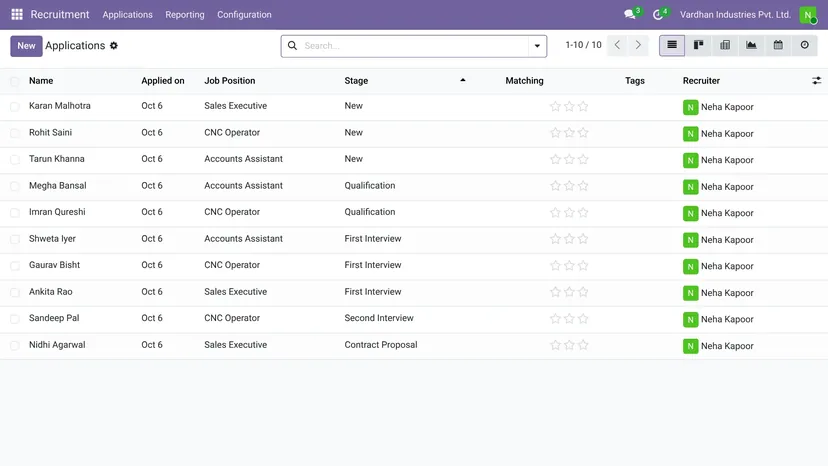Image resolution: width=828 pixels, height=466 pixels.
Task: Go to previous page of records
Action: (x=617, y=45)
